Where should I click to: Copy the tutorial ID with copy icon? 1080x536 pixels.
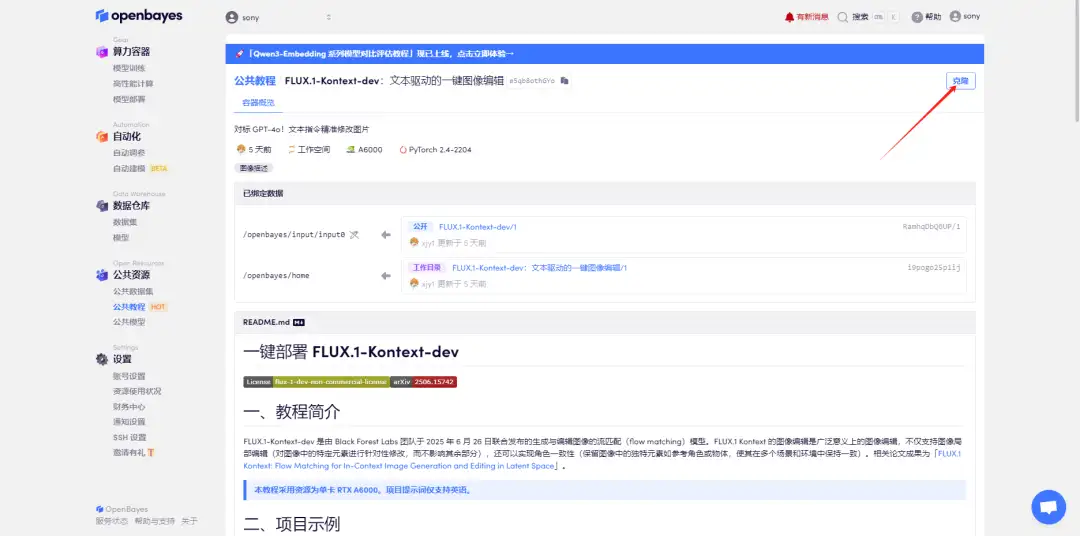click(565, 81)
